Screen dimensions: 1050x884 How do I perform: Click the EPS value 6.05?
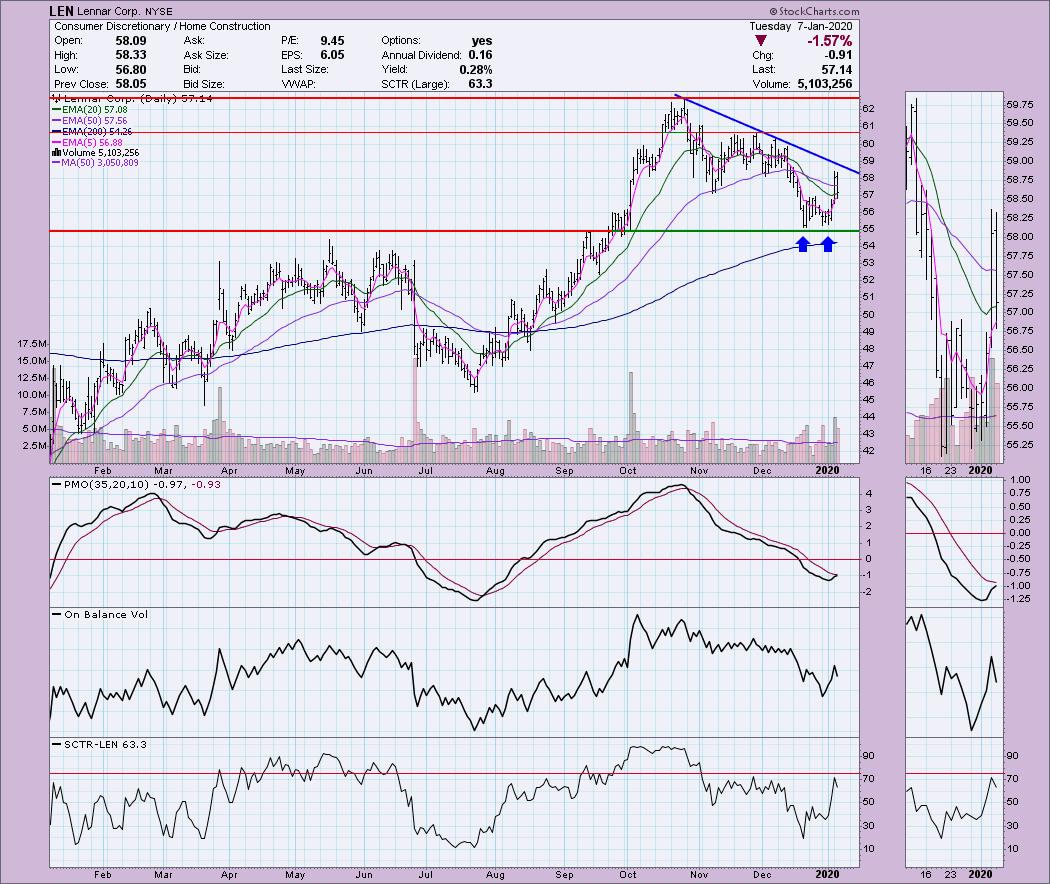click(x=332, y=55)
